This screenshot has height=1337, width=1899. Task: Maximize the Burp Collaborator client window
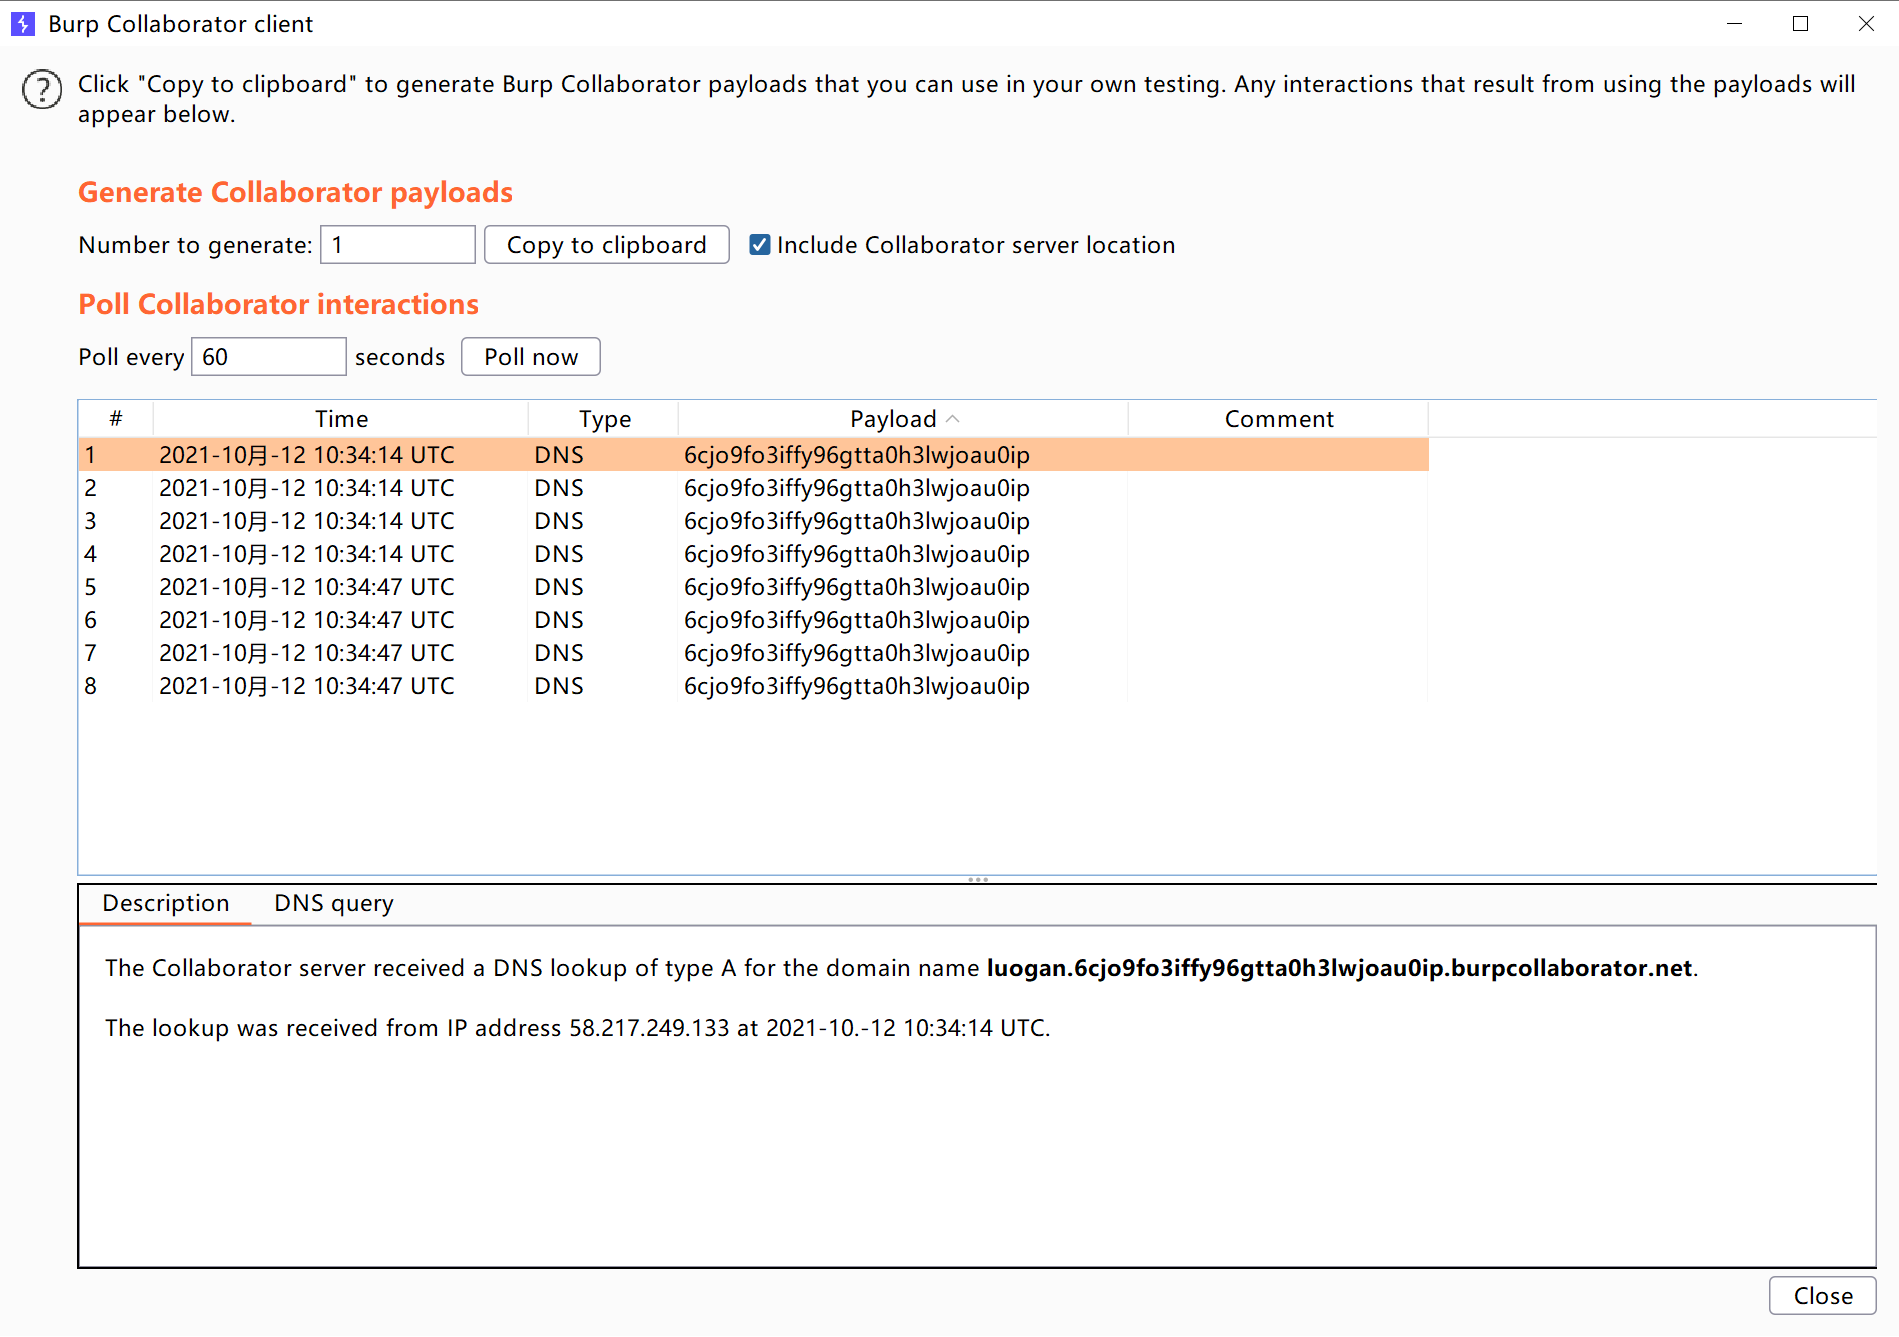[1800, 24]
